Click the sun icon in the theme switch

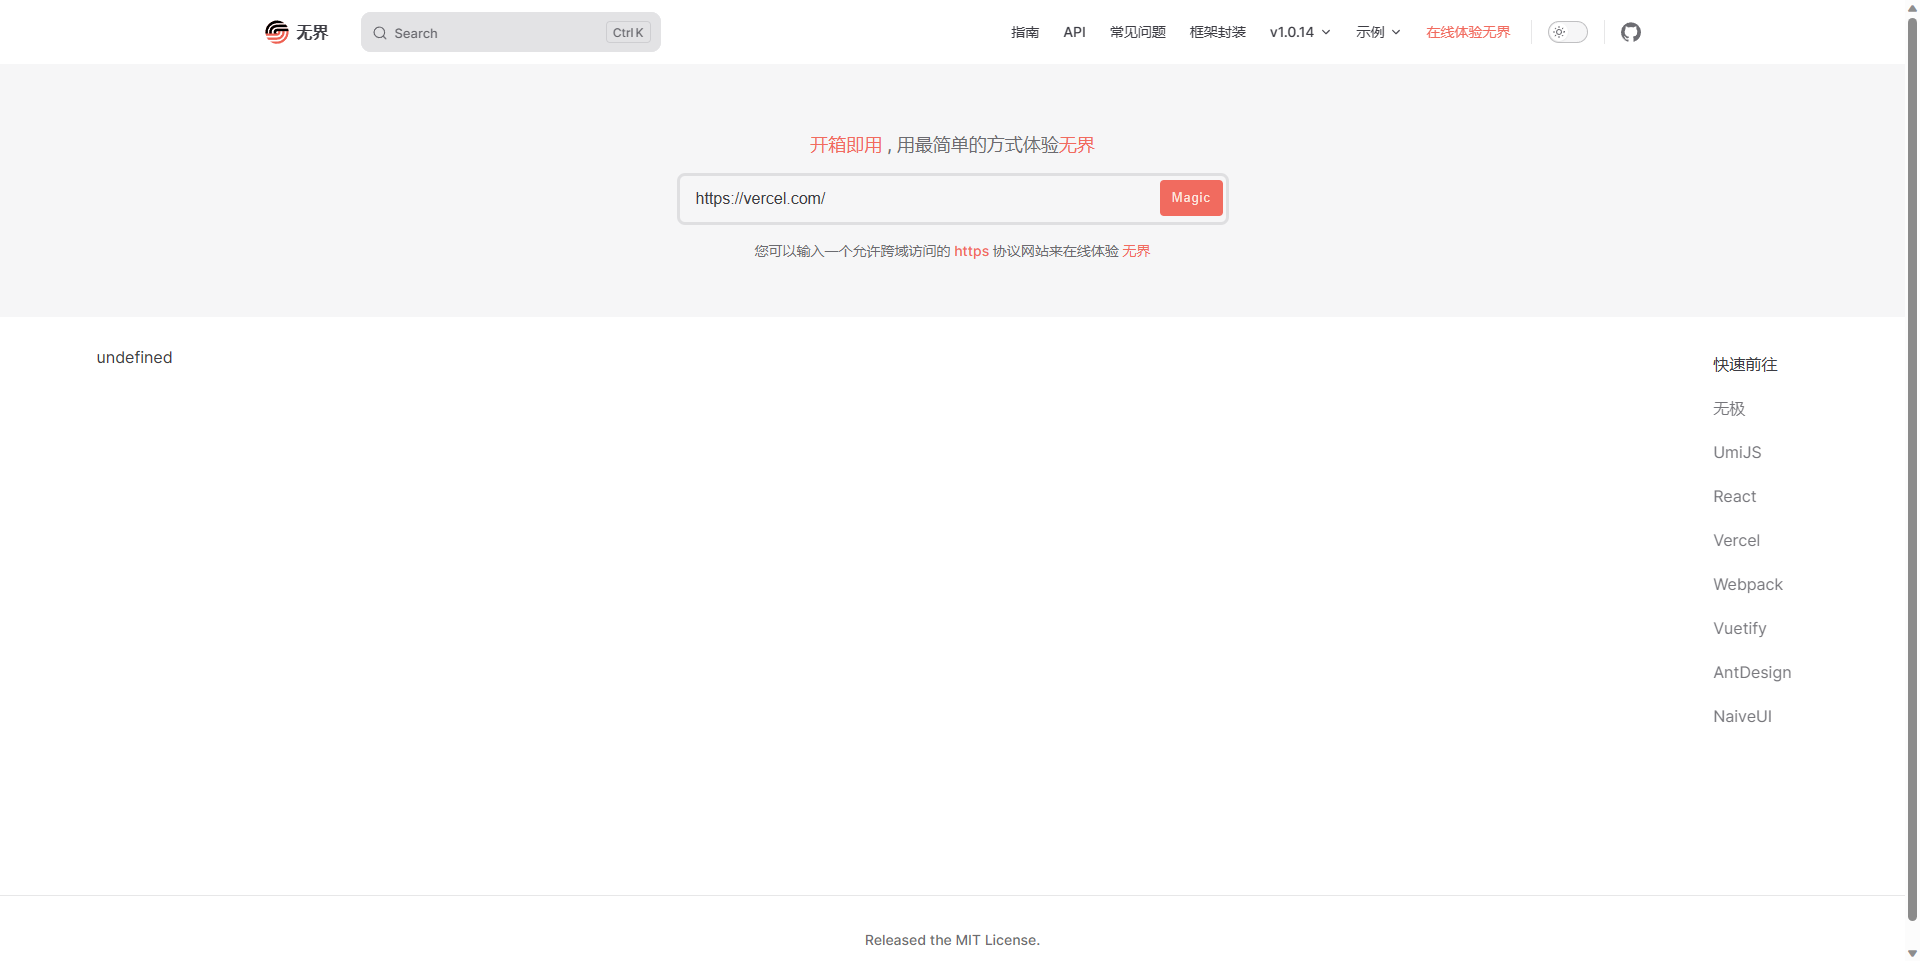click(1558, 32)
